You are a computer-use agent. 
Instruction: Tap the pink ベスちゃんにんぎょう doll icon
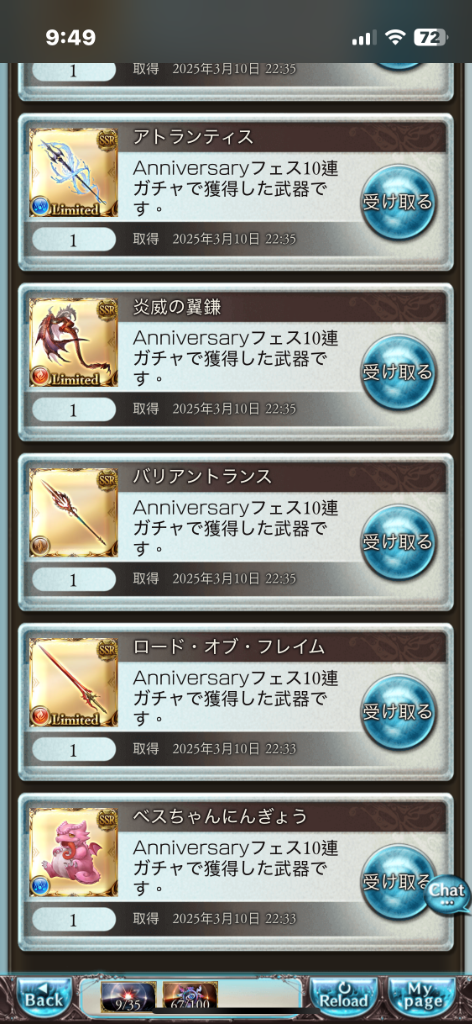pyautogui.click(x=73, y=852)
